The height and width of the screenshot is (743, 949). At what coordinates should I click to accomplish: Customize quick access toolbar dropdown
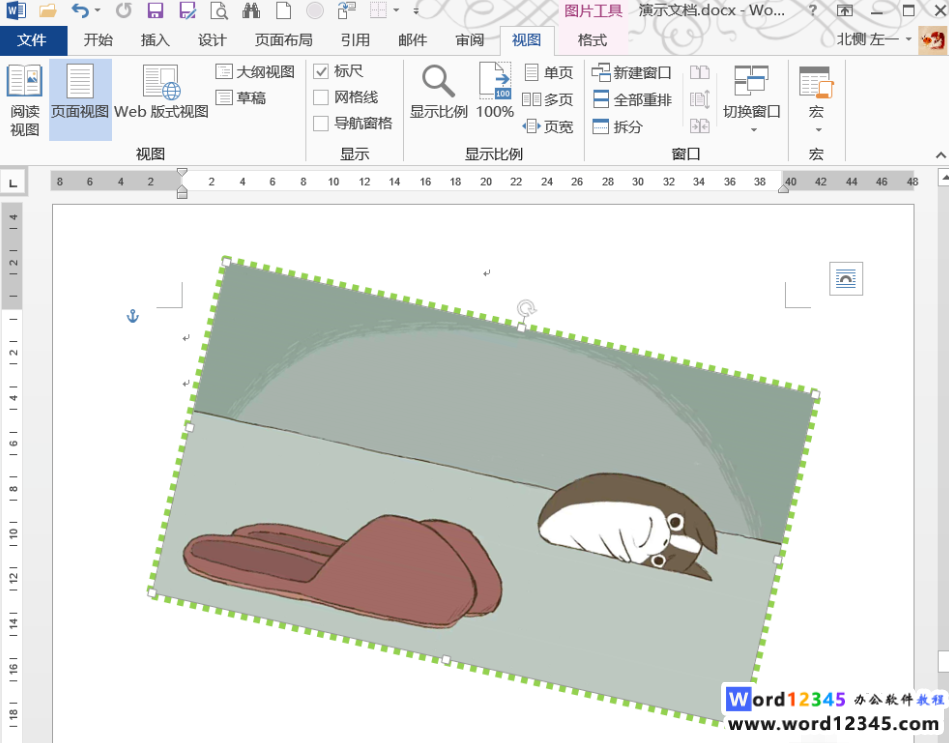click(416, 10)
